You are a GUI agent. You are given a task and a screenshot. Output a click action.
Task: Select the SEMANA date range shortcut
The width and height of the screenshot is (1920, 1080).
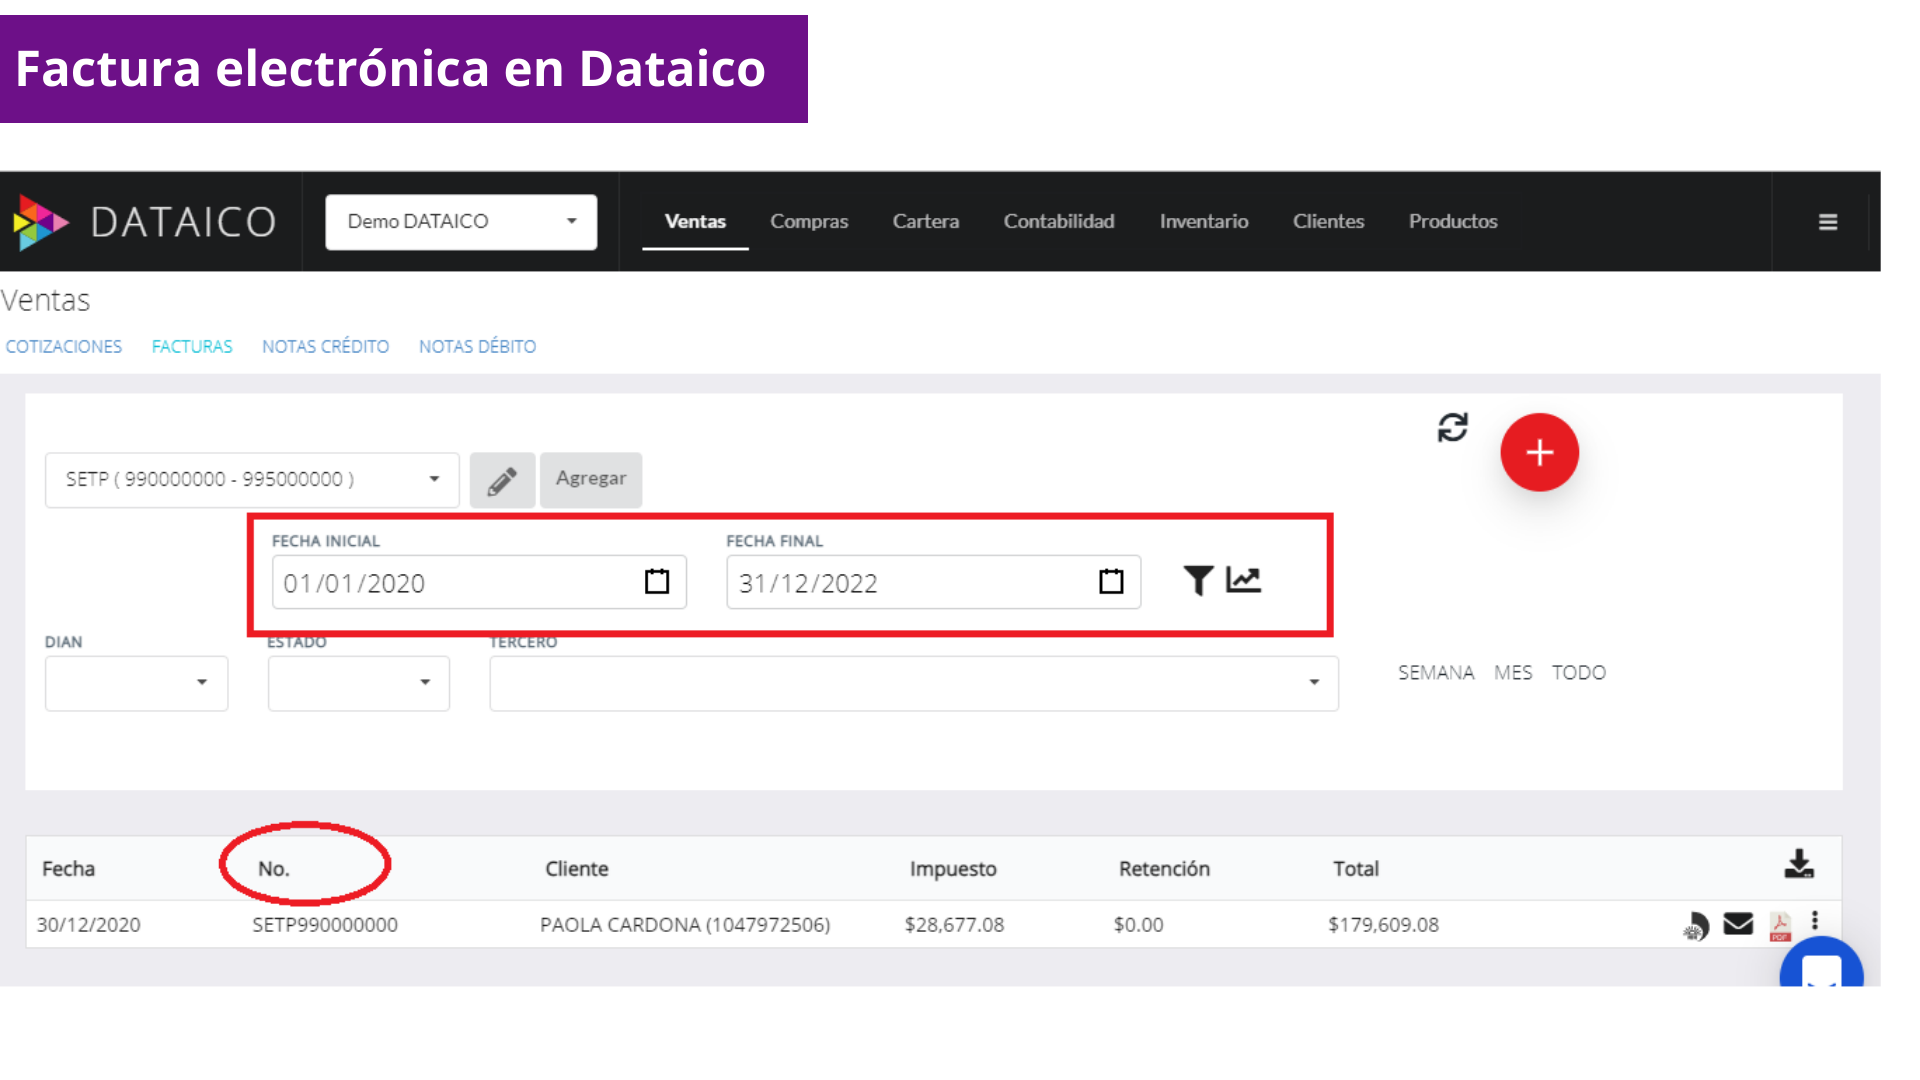tap(1436, 673)
